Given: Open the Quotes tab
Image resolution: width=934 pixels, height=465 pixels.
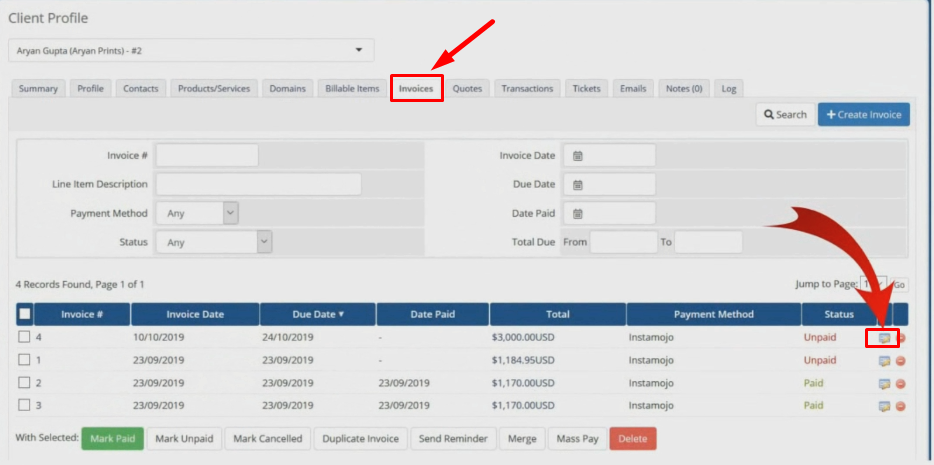Looking at the screenshot, I should click(467, 89).
